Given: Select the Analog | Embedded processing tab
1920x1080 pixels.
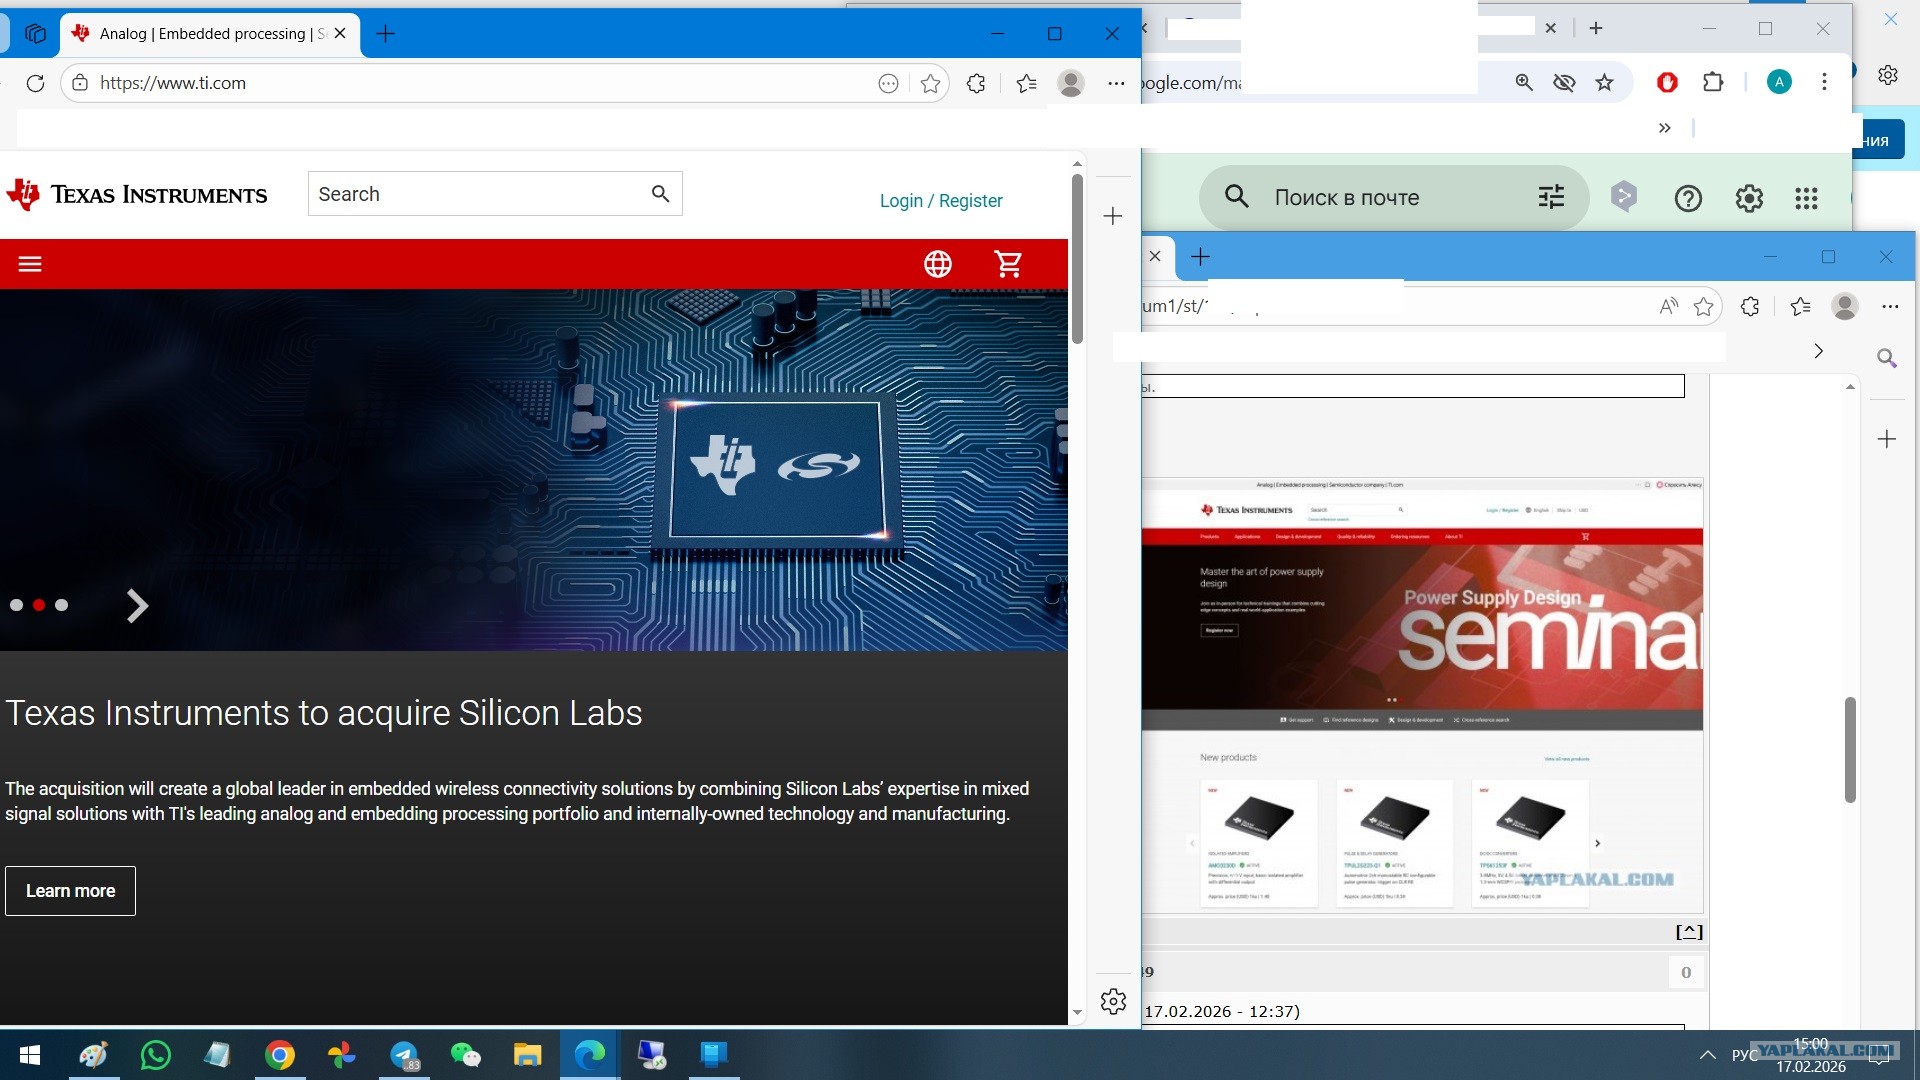Looking at the screenshot, I should tap(210, 34).
